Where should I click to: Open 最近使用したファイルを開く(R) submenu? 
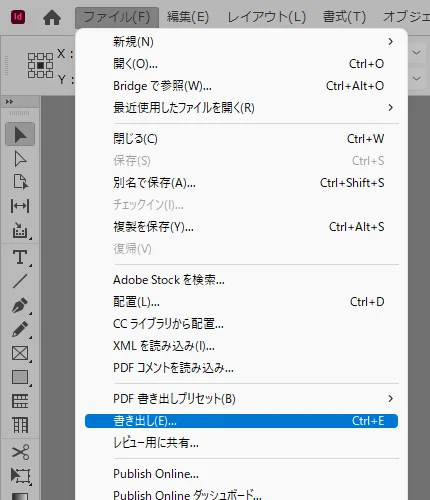pos(241,108)
